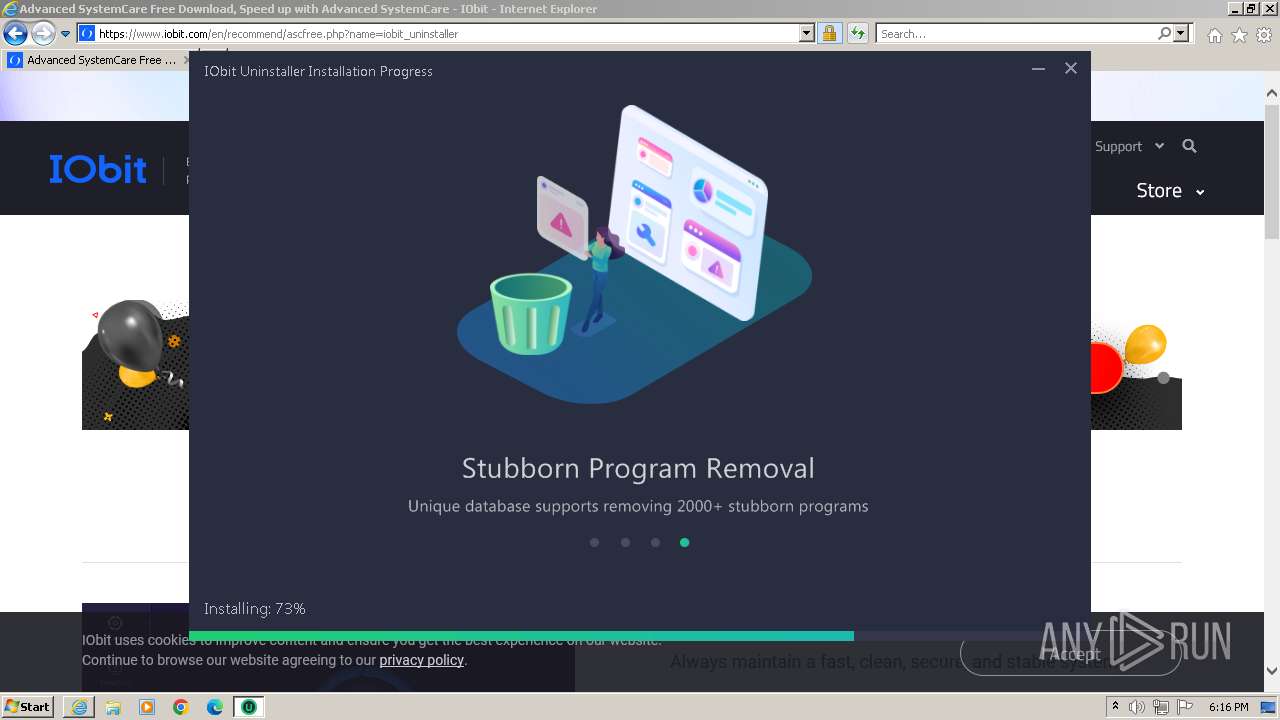Click the Accept cookies button
Image resolution: width=1280 pixels, height=720 pixels.
(1071, 654)
